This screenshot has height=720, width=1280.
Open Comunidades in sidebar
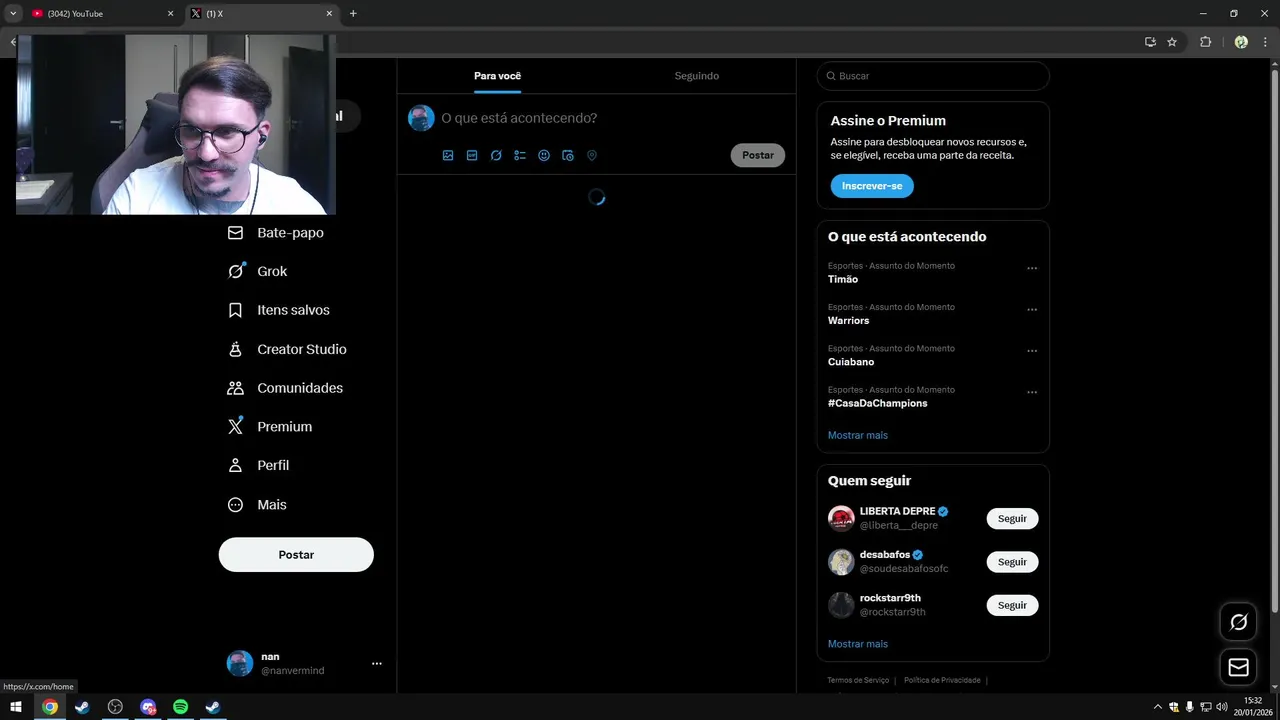(285, 388)
